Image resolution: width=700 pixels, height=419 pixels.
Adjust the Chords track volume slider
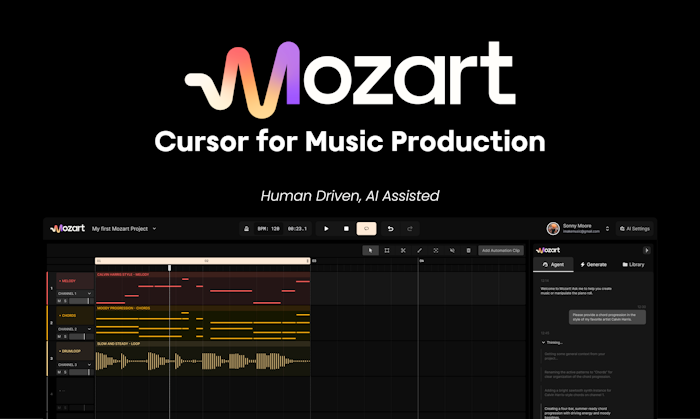pos(81,336)
